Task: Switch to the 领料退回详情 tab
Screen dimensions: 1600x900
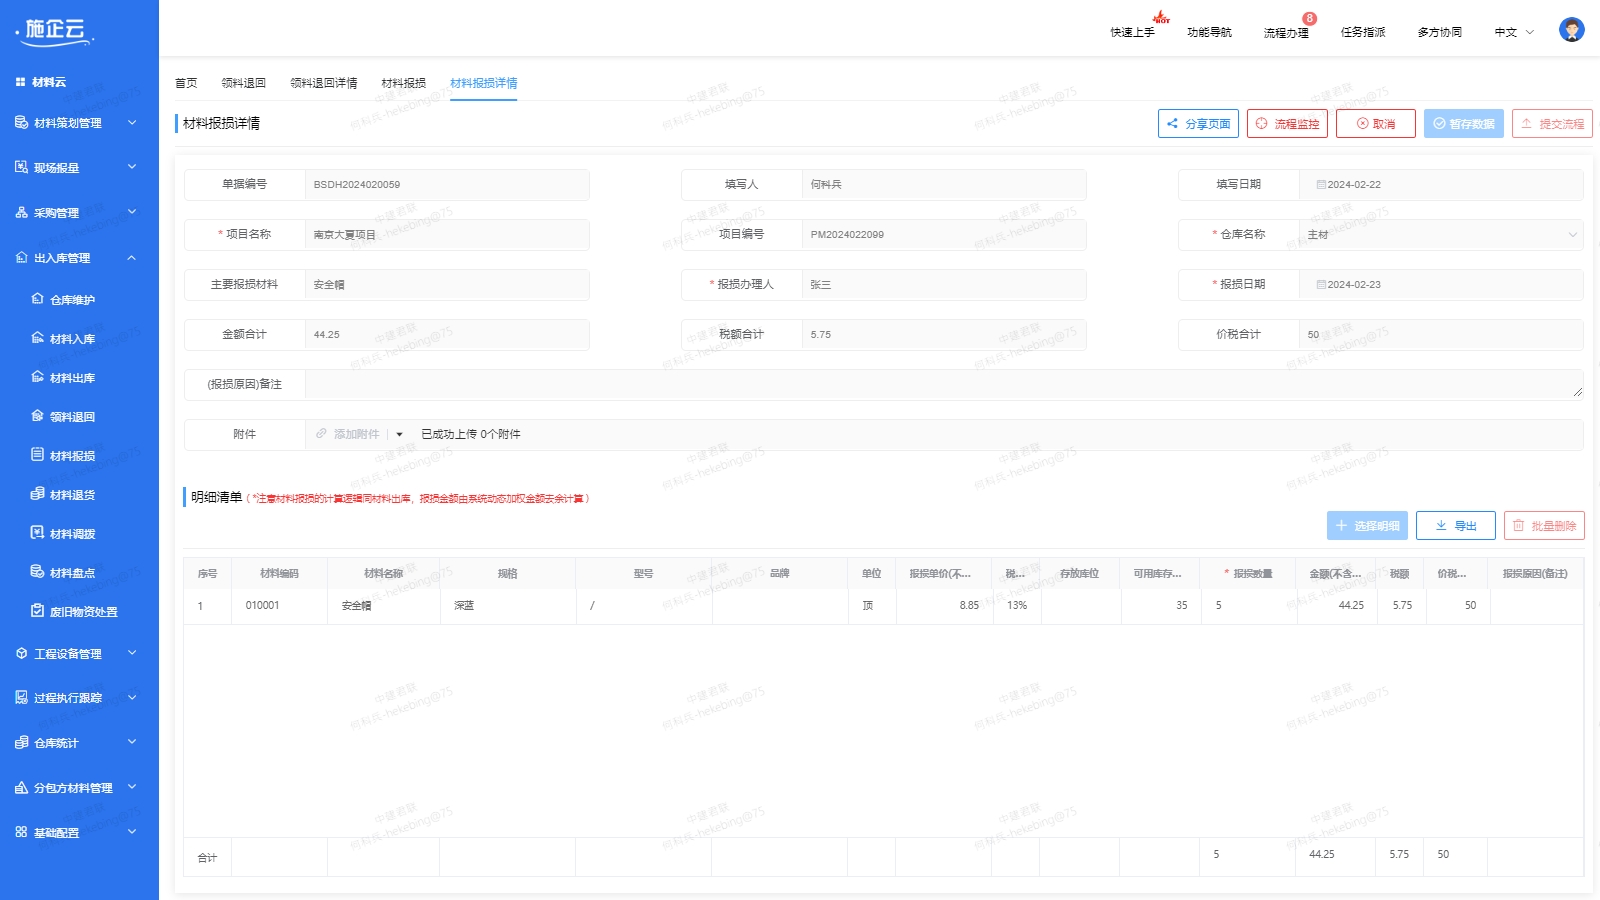Action: 323,83
